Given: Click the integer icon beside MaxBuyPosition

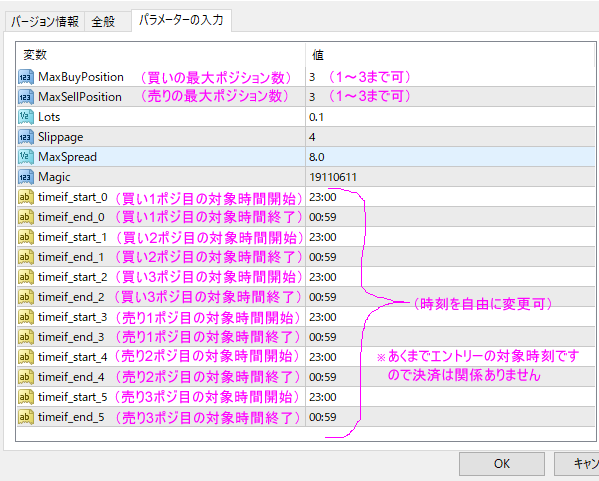Looking at the screenshot, I should click(x=26, y=77).
